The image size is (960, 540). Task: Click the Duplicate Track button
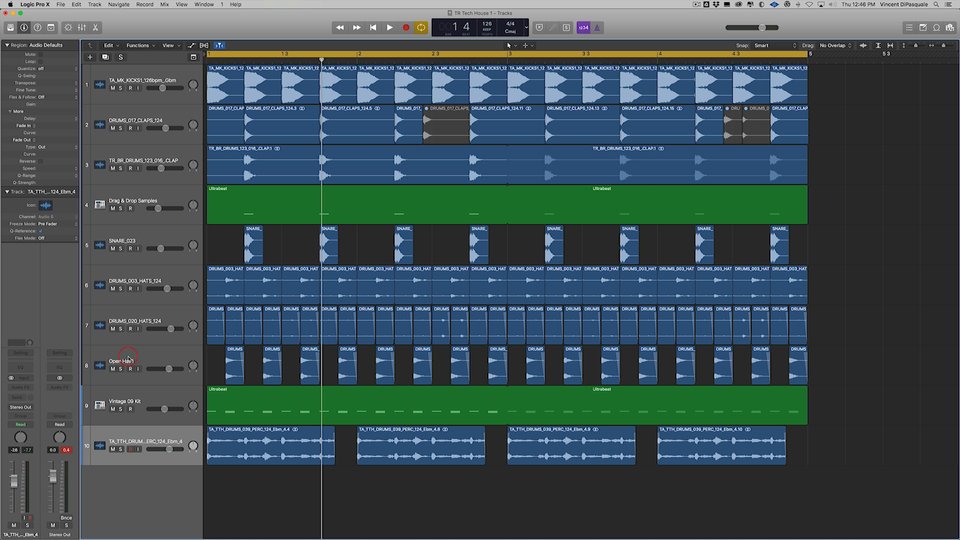pos(105,57)
